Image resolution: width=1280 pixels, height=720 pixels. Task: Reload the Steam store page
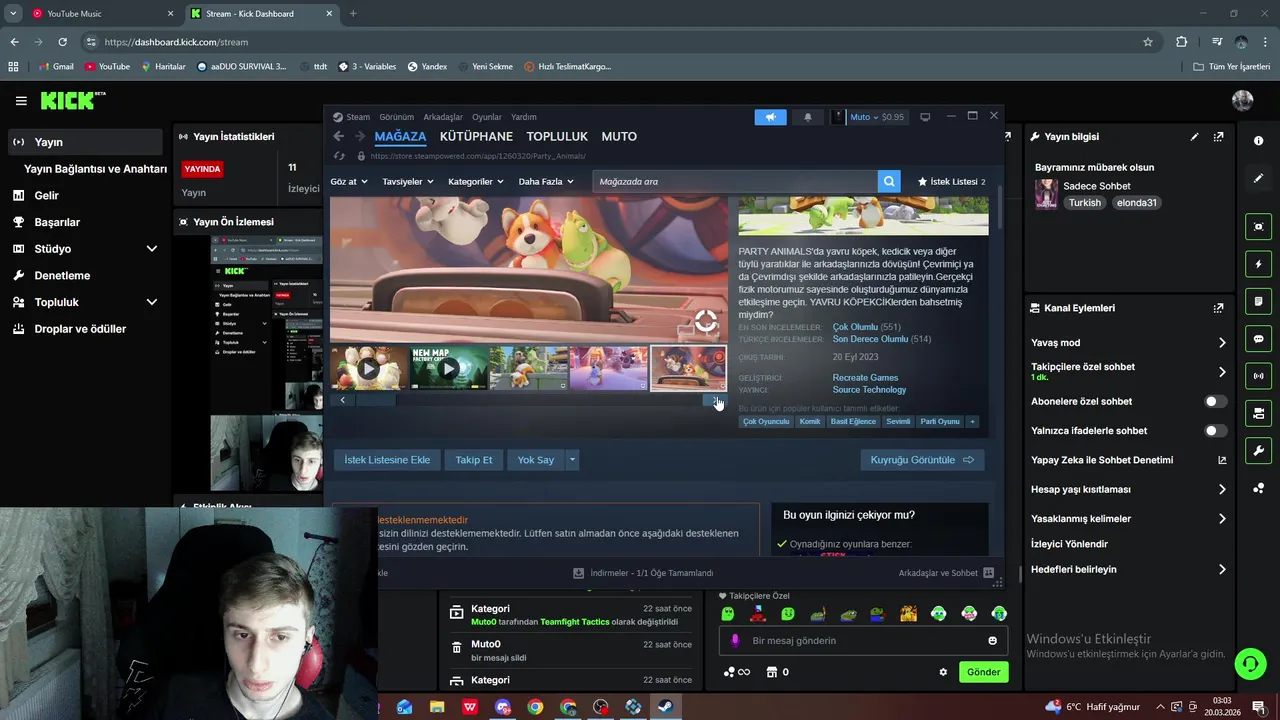pos(341,156)
